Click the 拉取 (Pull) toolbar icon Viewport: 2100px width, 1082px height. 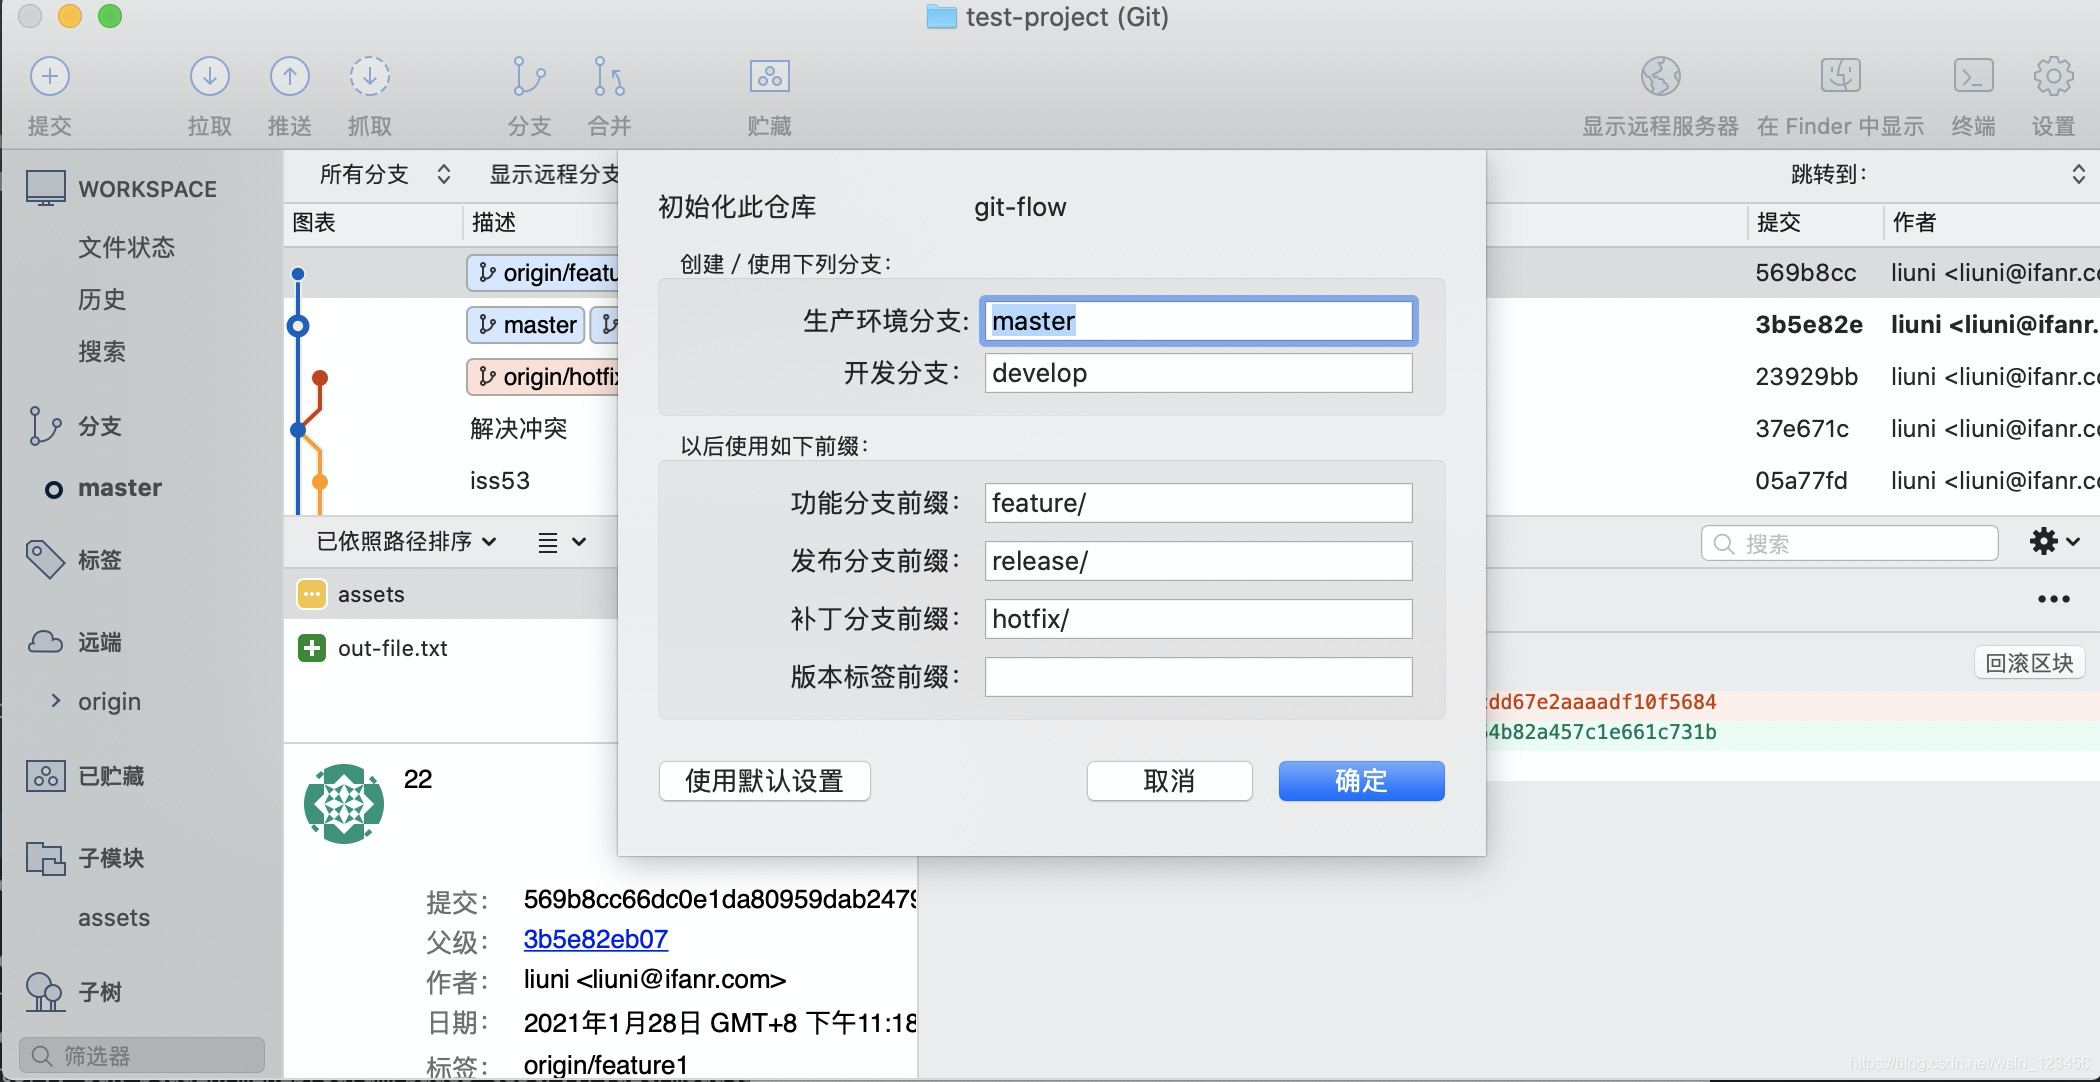pos(209,77)
